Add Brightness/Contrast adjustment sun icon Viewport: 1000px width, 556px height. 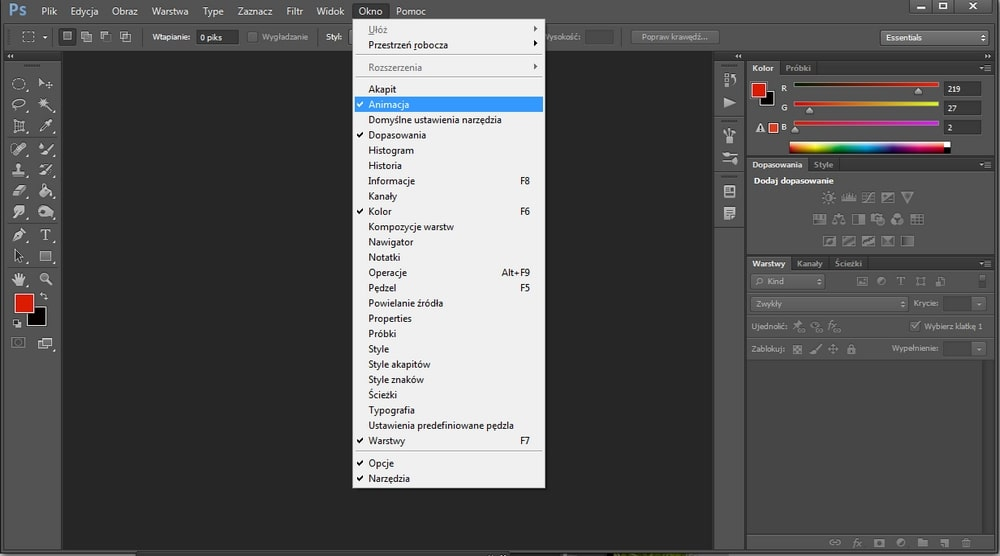pos(828,198)
